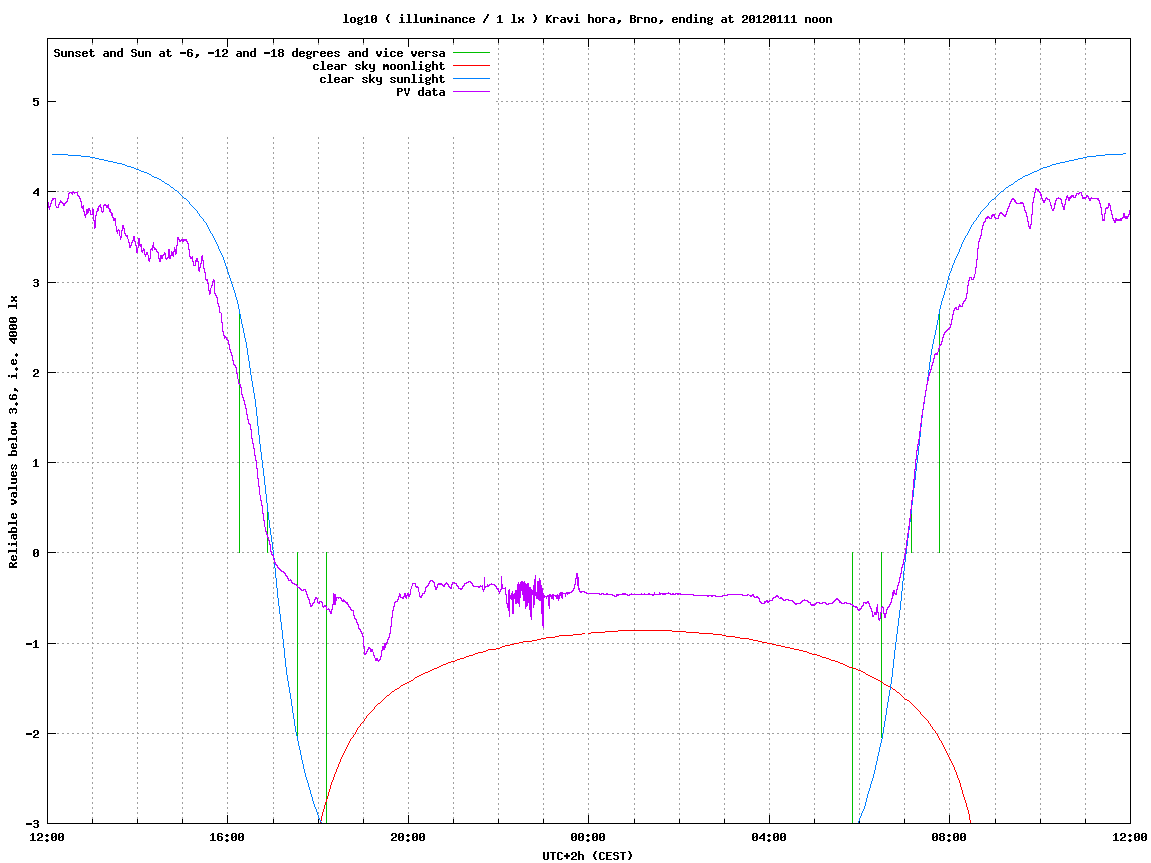Click the x-axis label 'UTC+2h (CEST)'
This screenshot has width=1151, height=863.
click(x=587, y=856)
